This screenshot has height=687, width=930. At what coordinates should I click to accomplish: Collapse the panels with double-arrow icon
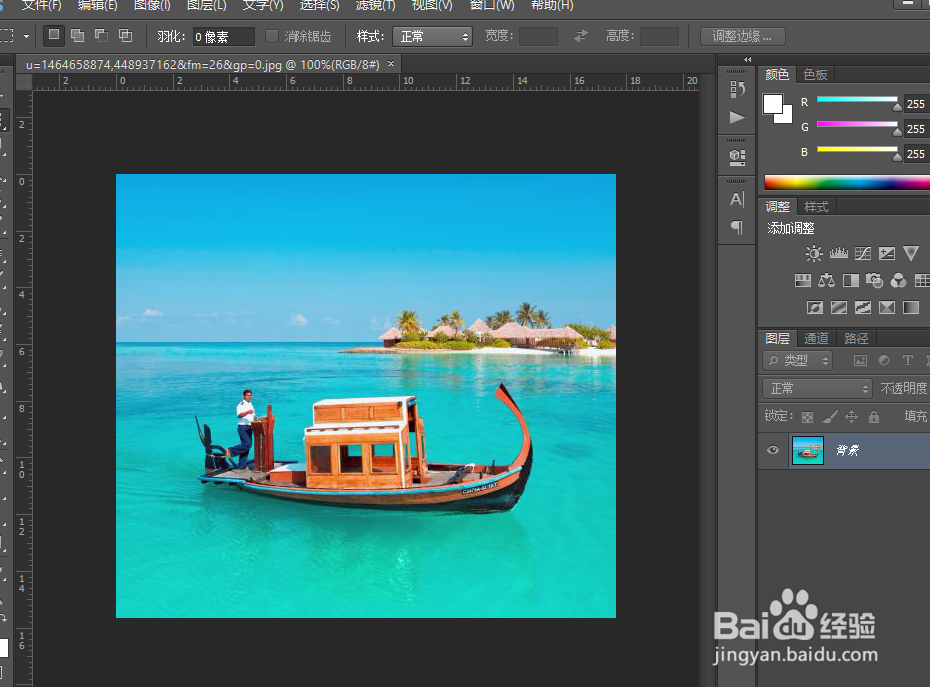click(x=747, y=59)
